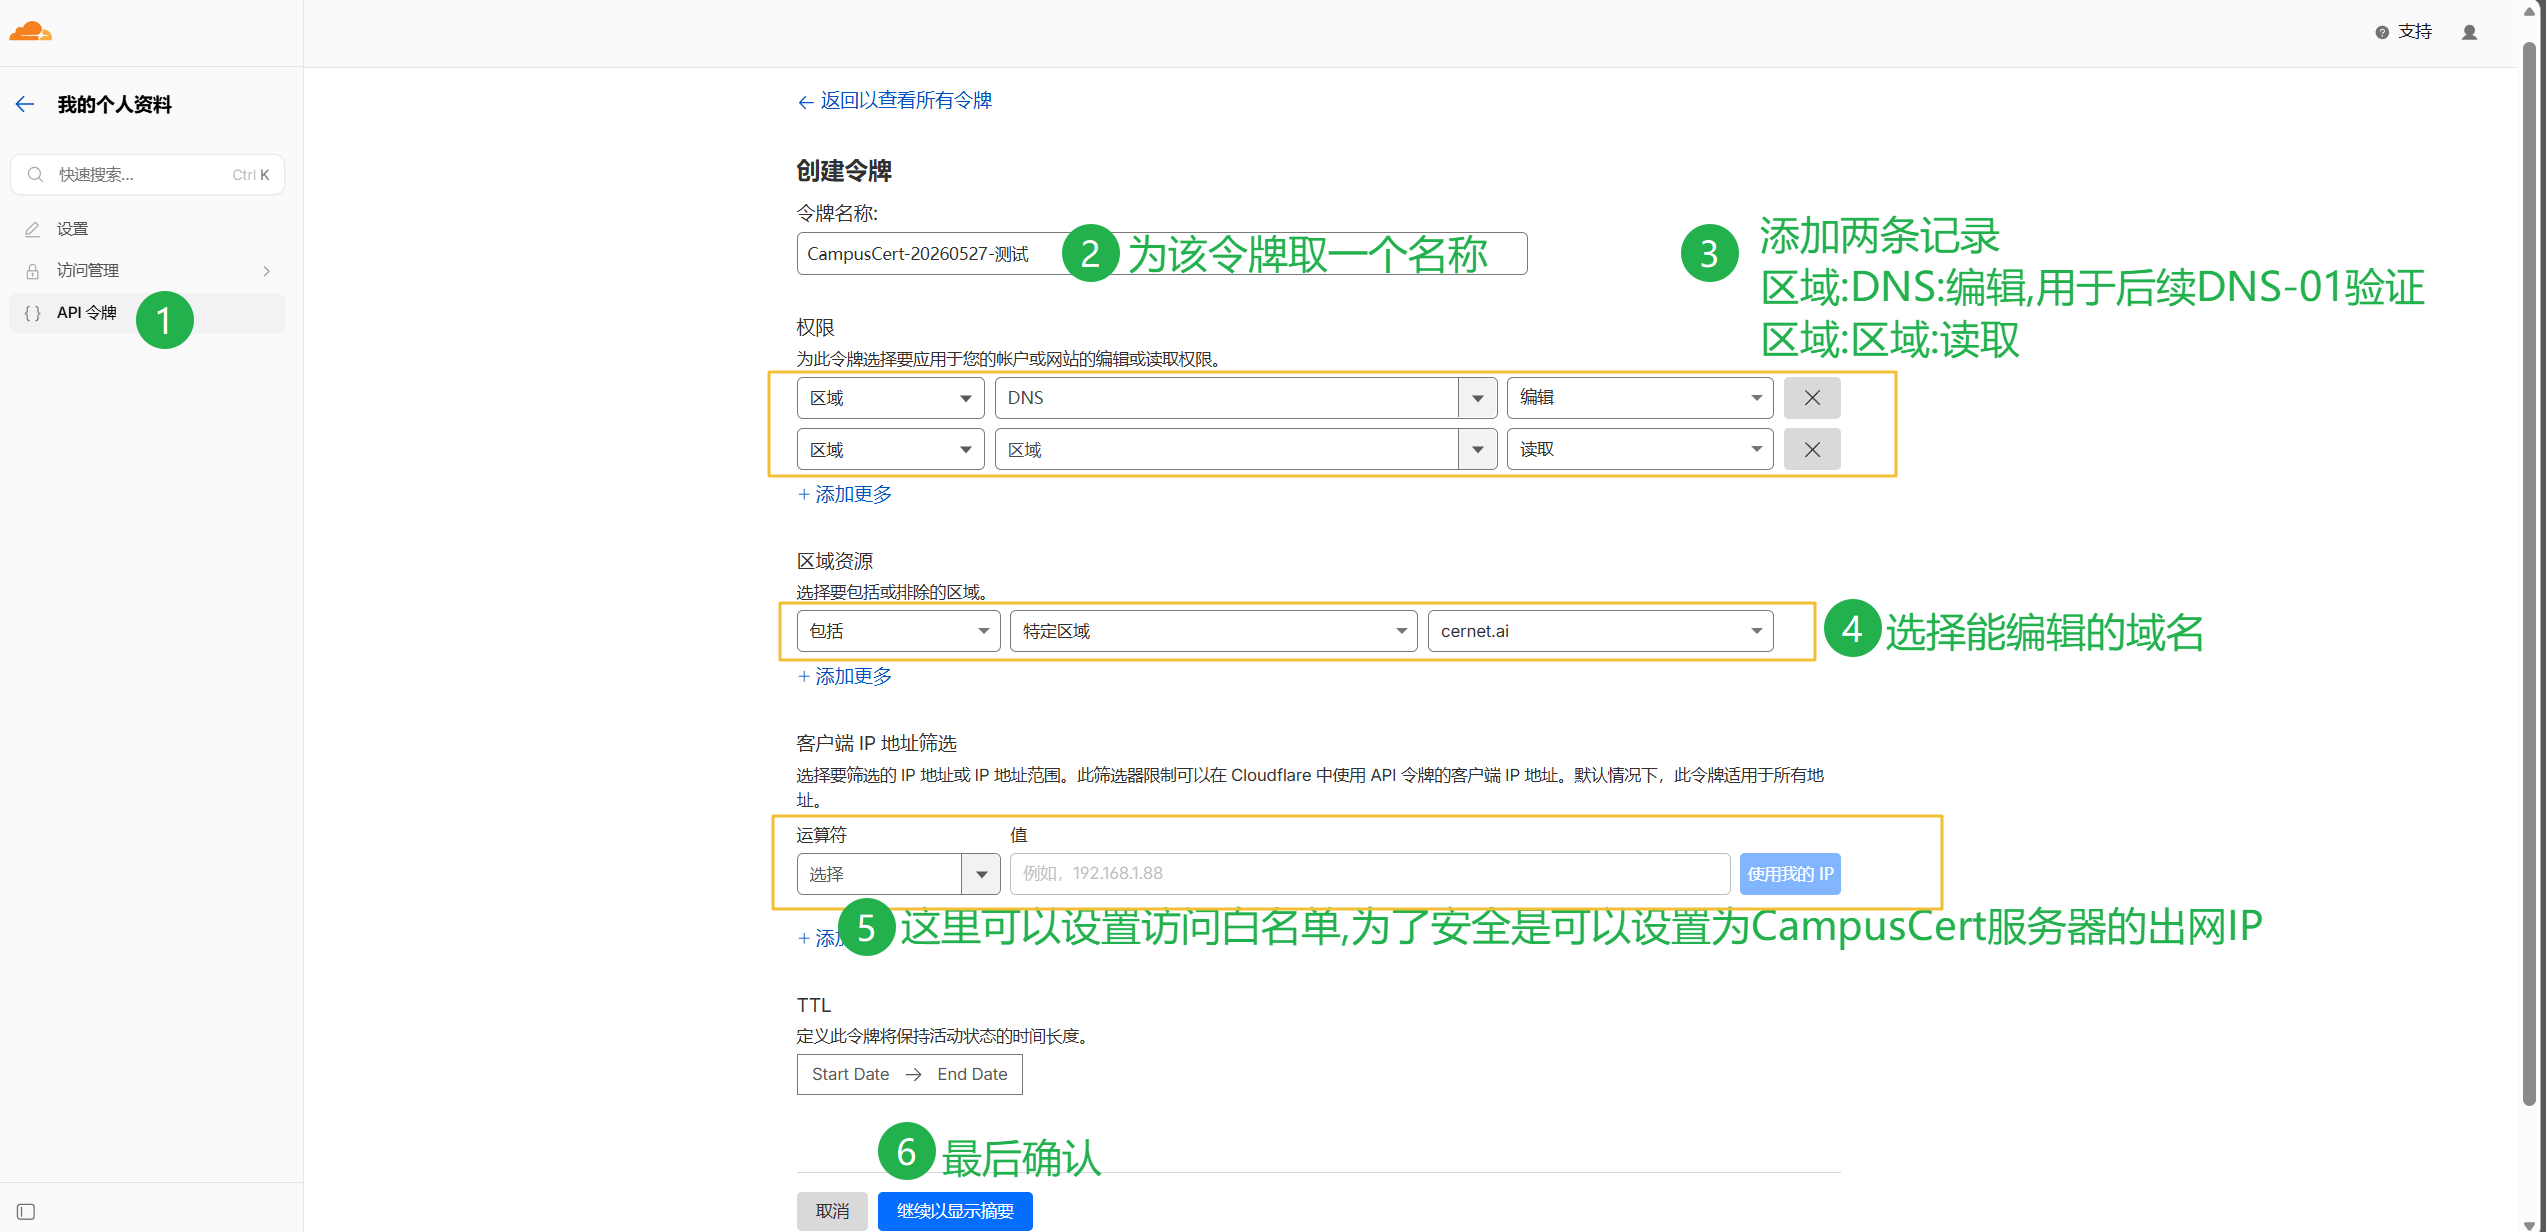
Task: Open the 编辑 access level dropdown
Action: click(x=1640, y=398)
